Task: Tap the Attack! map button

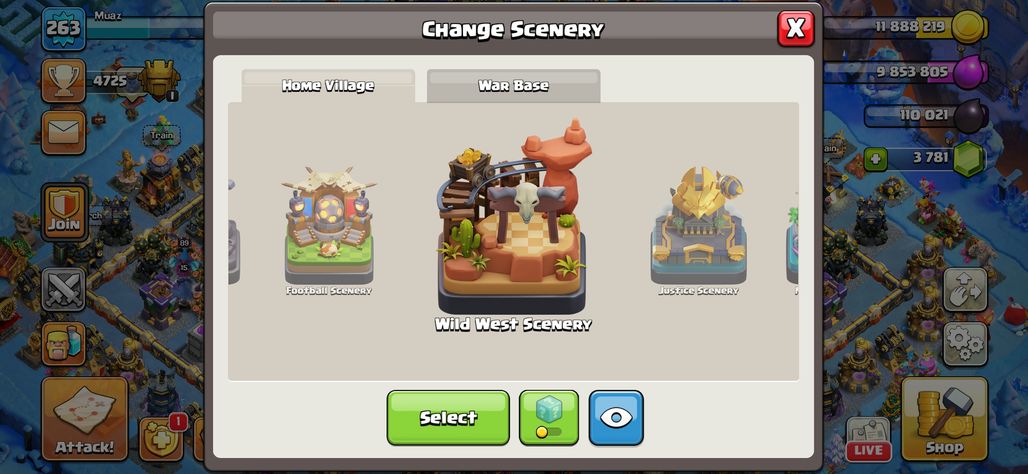Action: click(85, 418)
